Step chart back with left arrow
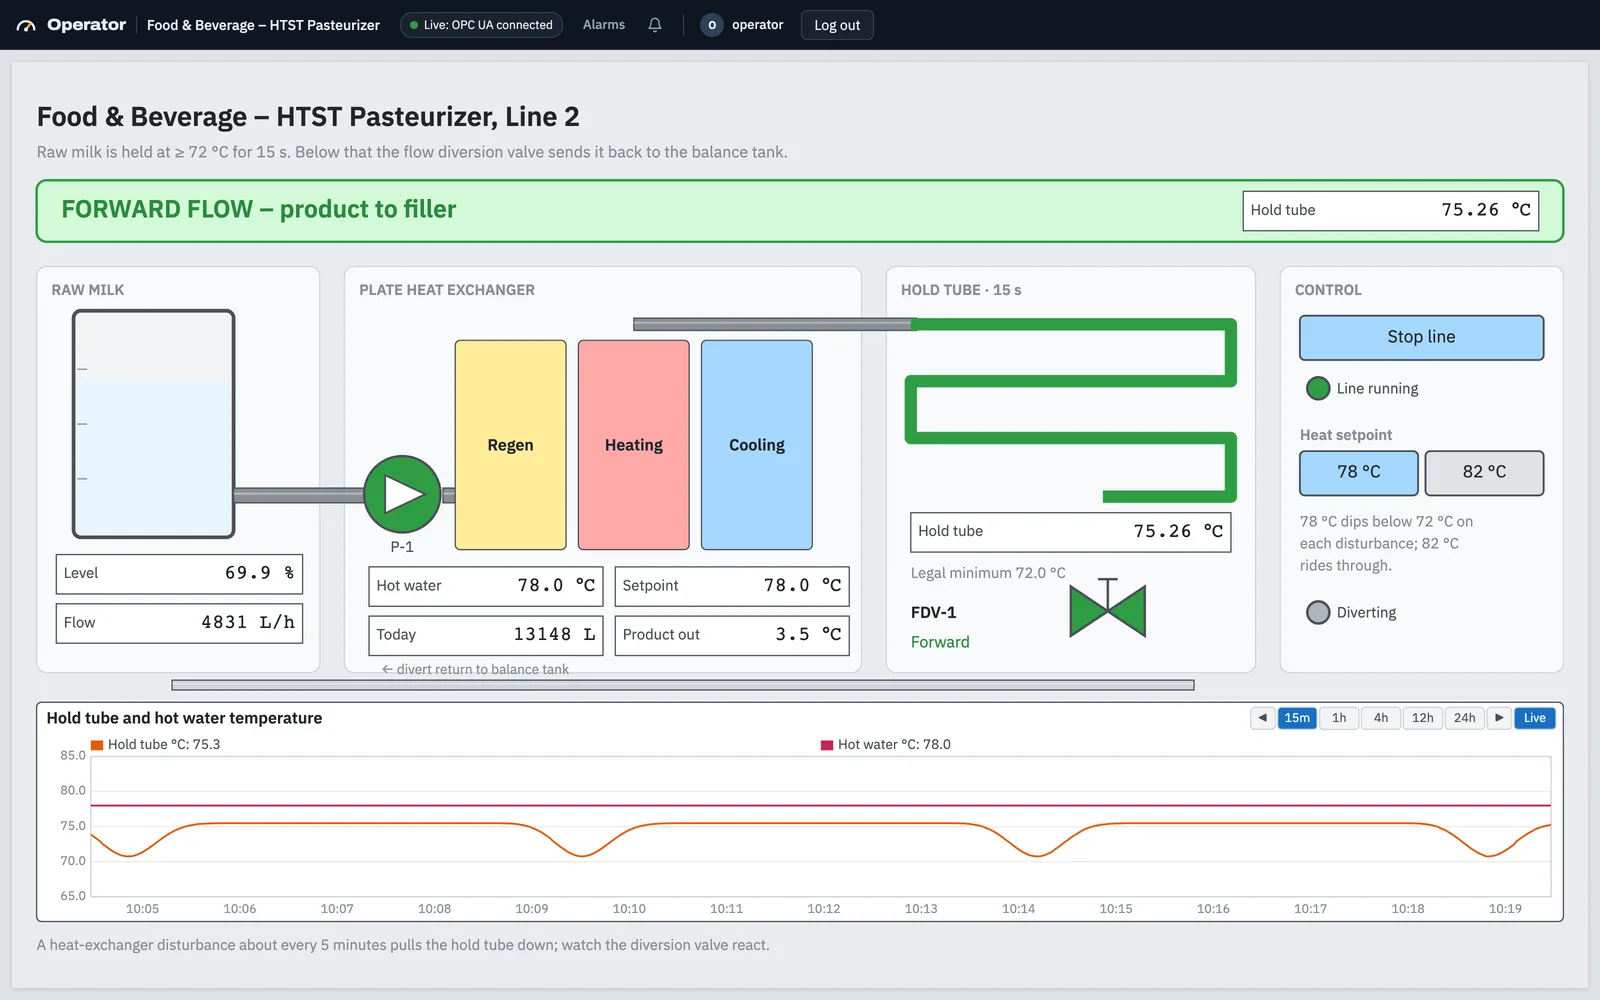This screenshot has height=1000, width=1600. click(x=1262, y=718)
